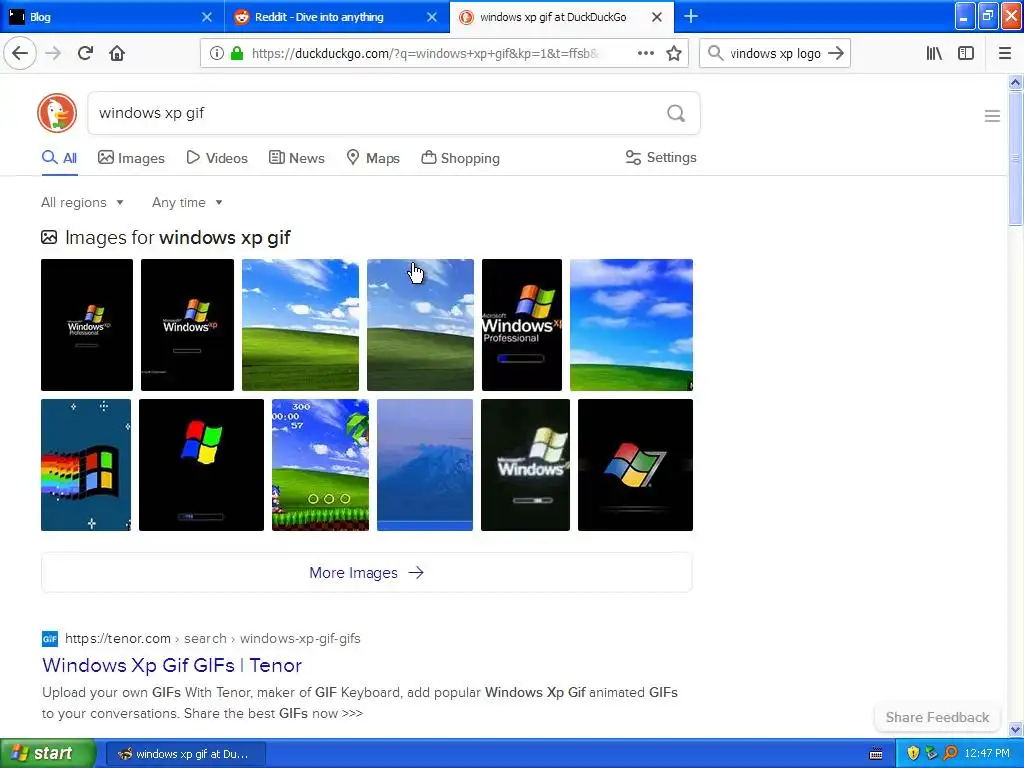Open the DuckDuckGo side menu icon
The width and height of the screenshot is (1024, 768).
coord(992,116)
